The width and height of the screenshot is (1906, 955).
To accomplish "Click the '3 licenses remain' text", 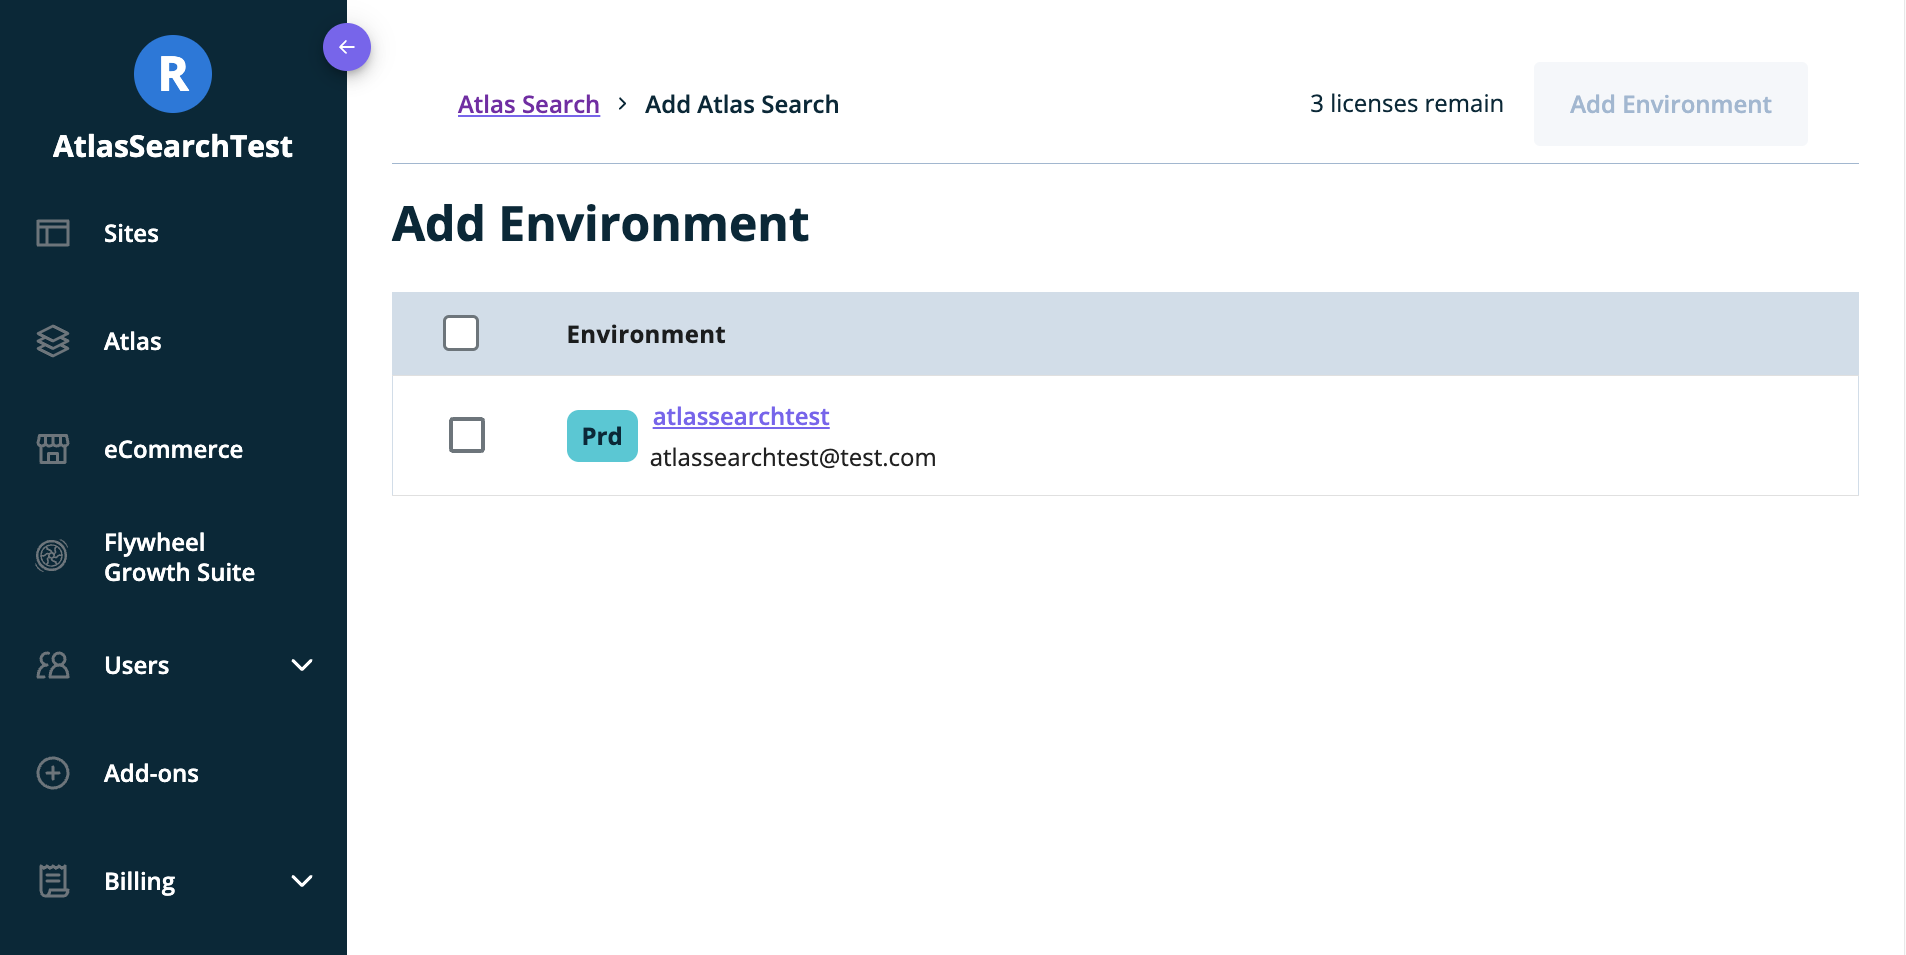I will 1407,104.
